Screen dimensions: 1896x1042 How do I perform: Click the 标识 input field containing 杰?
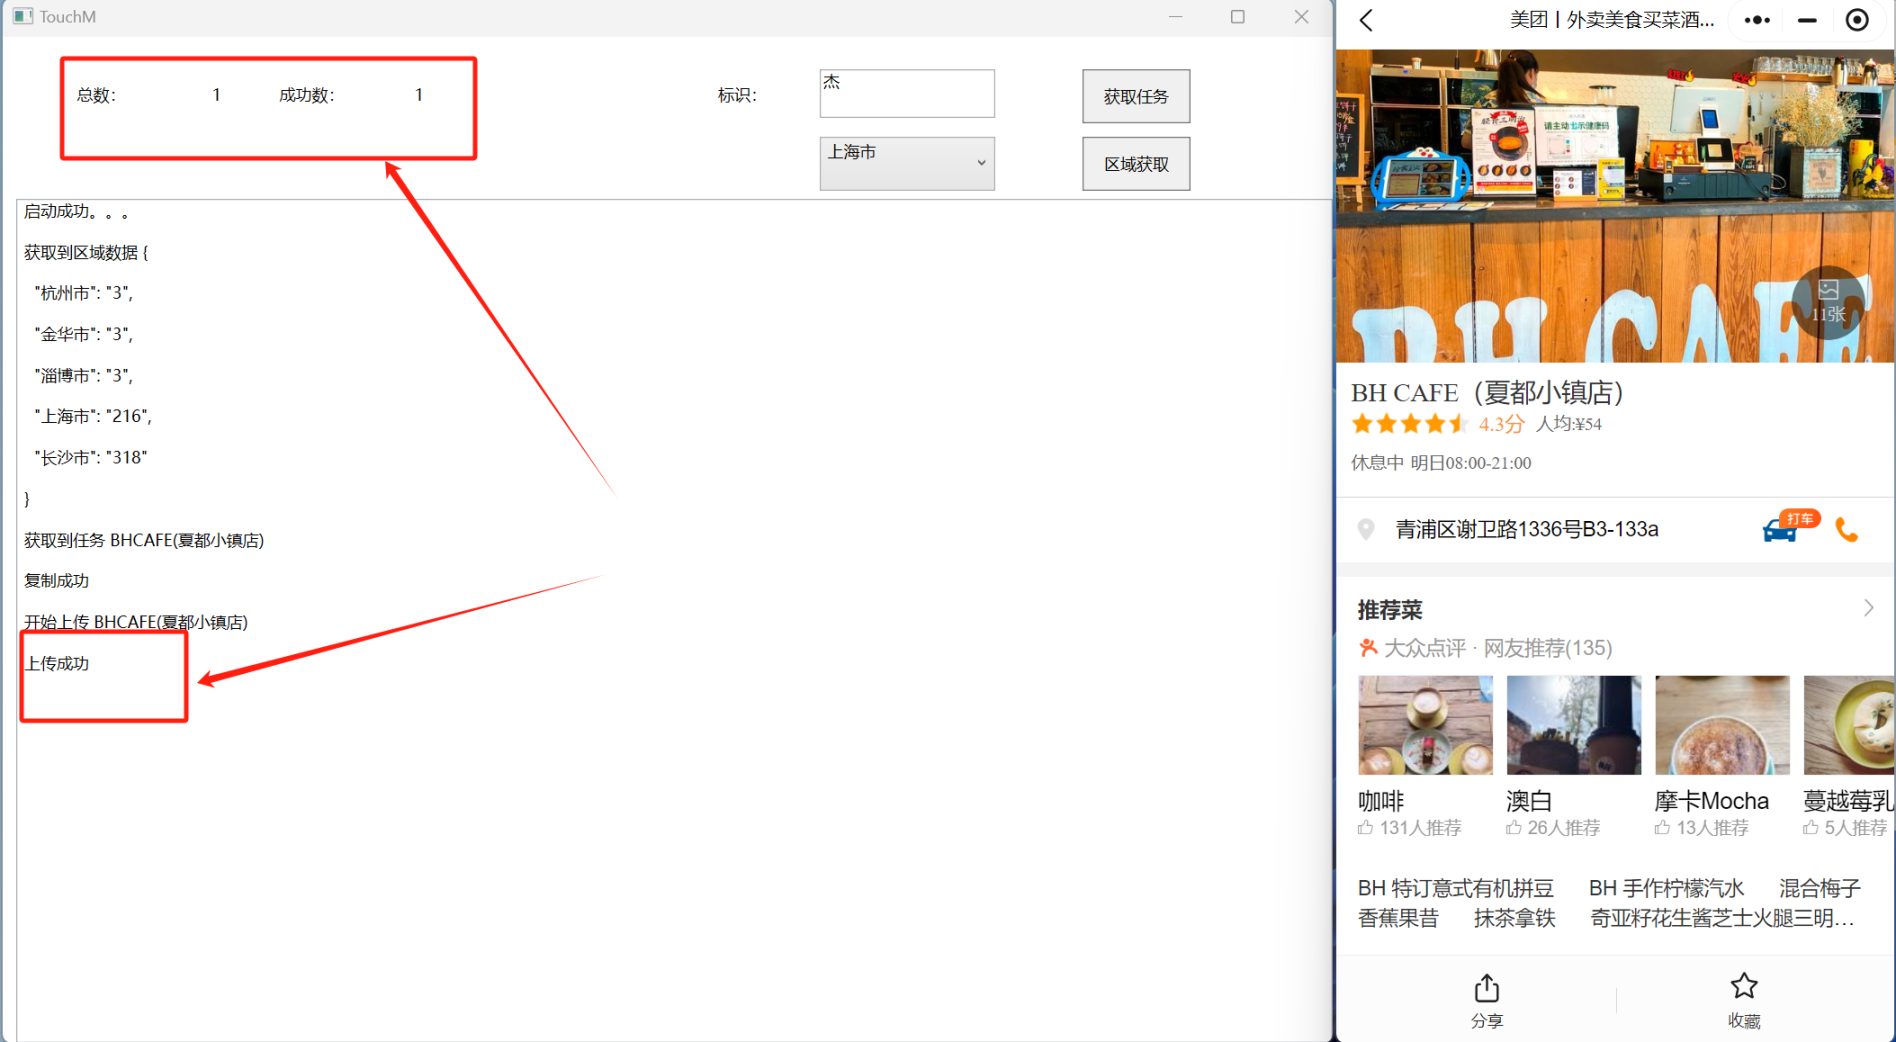click(906, 93)
